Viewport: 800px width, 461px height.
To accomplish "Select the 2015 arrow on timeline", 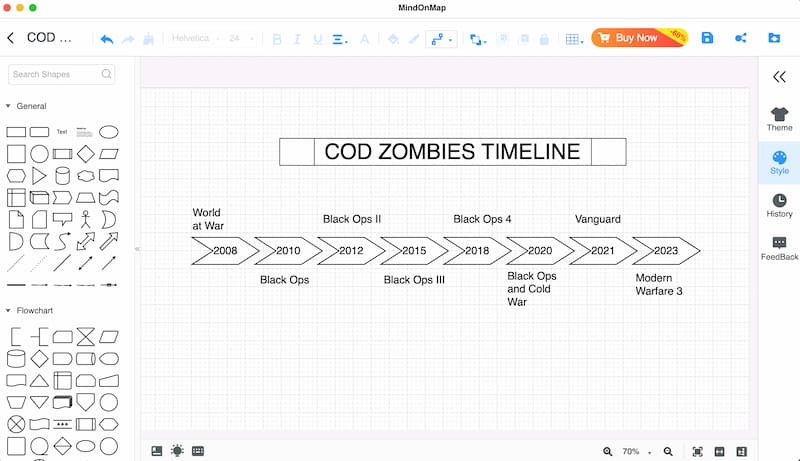I will 414,250.
